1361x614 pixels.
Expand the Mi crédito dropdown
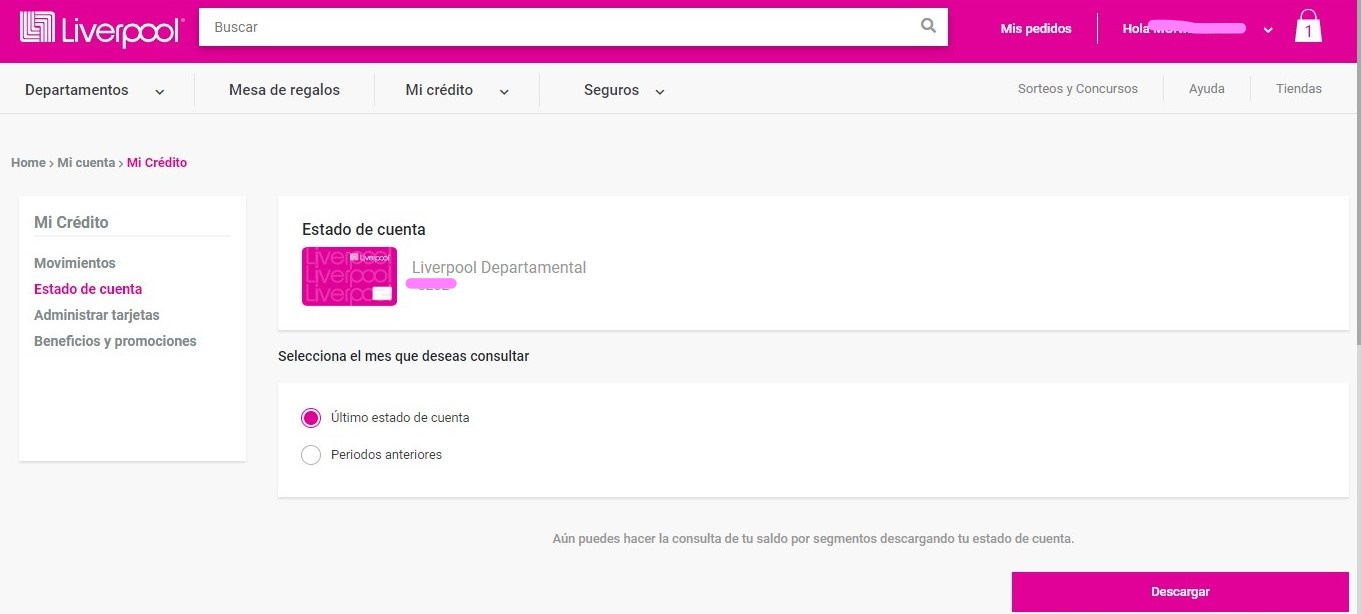click(x=456, y=90)
